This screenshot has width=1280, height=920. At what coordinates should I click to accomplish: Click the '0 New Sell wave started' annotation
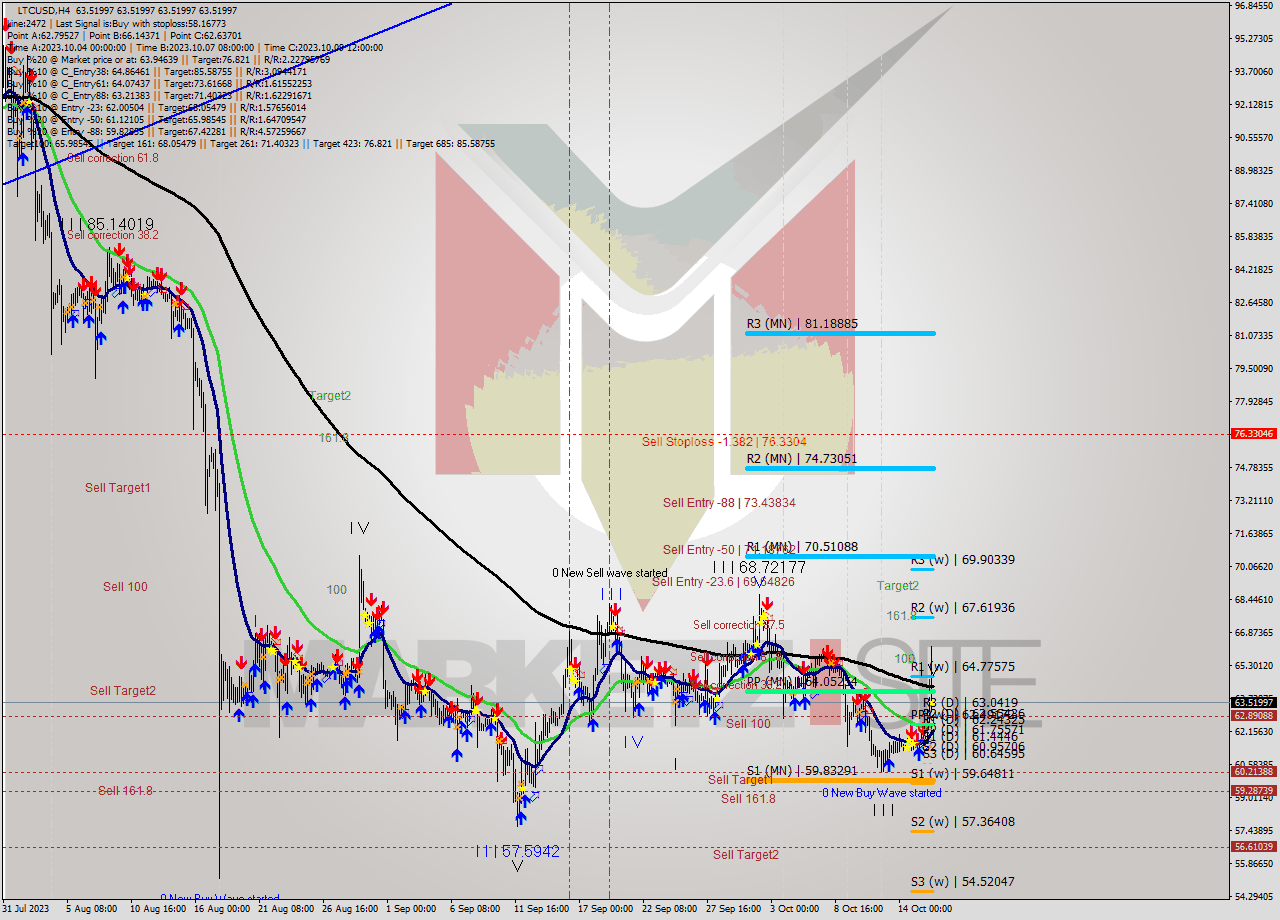tap(610, 573)
